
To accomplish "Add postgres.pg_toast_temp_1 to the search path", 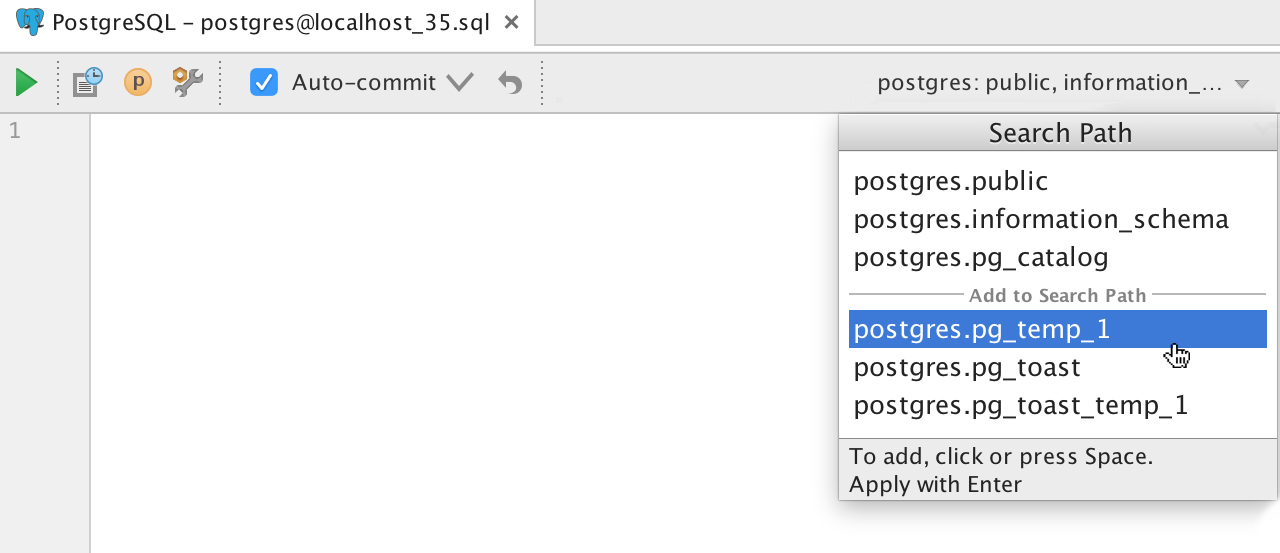I will [1021, 406].
